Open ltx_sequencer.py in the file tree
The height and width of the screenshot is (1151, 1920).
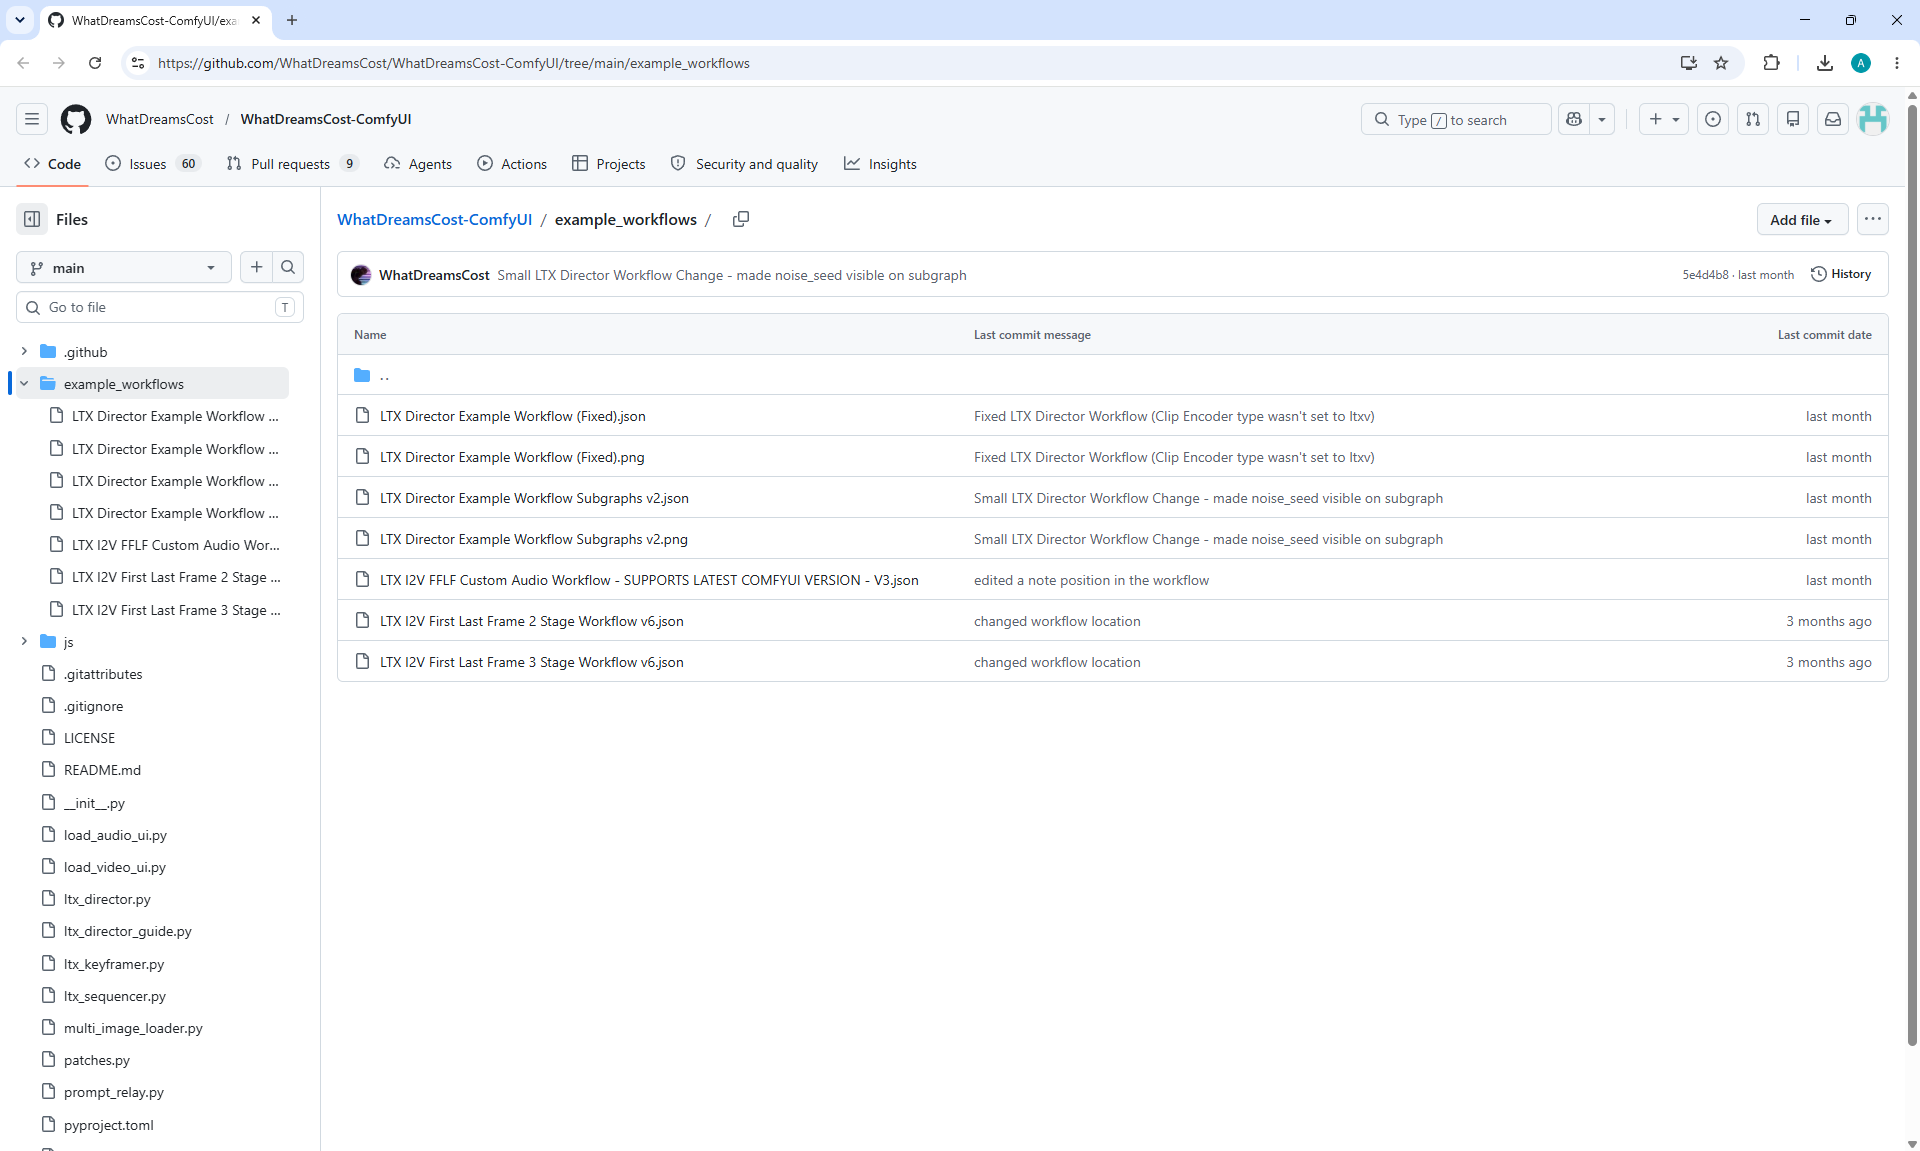pyautogui.click(x=115, y=996)
